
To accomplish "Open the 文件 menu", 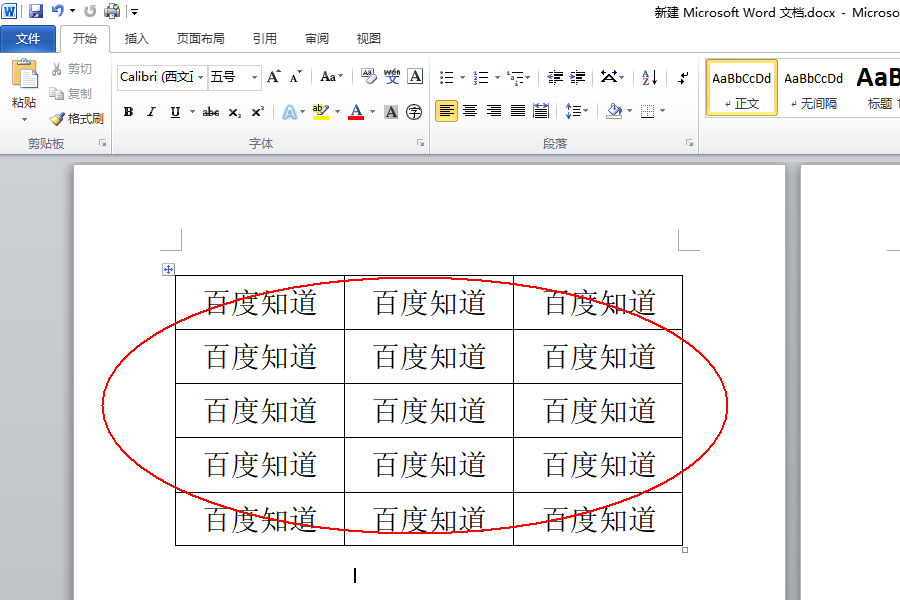I will click(28, 38).
